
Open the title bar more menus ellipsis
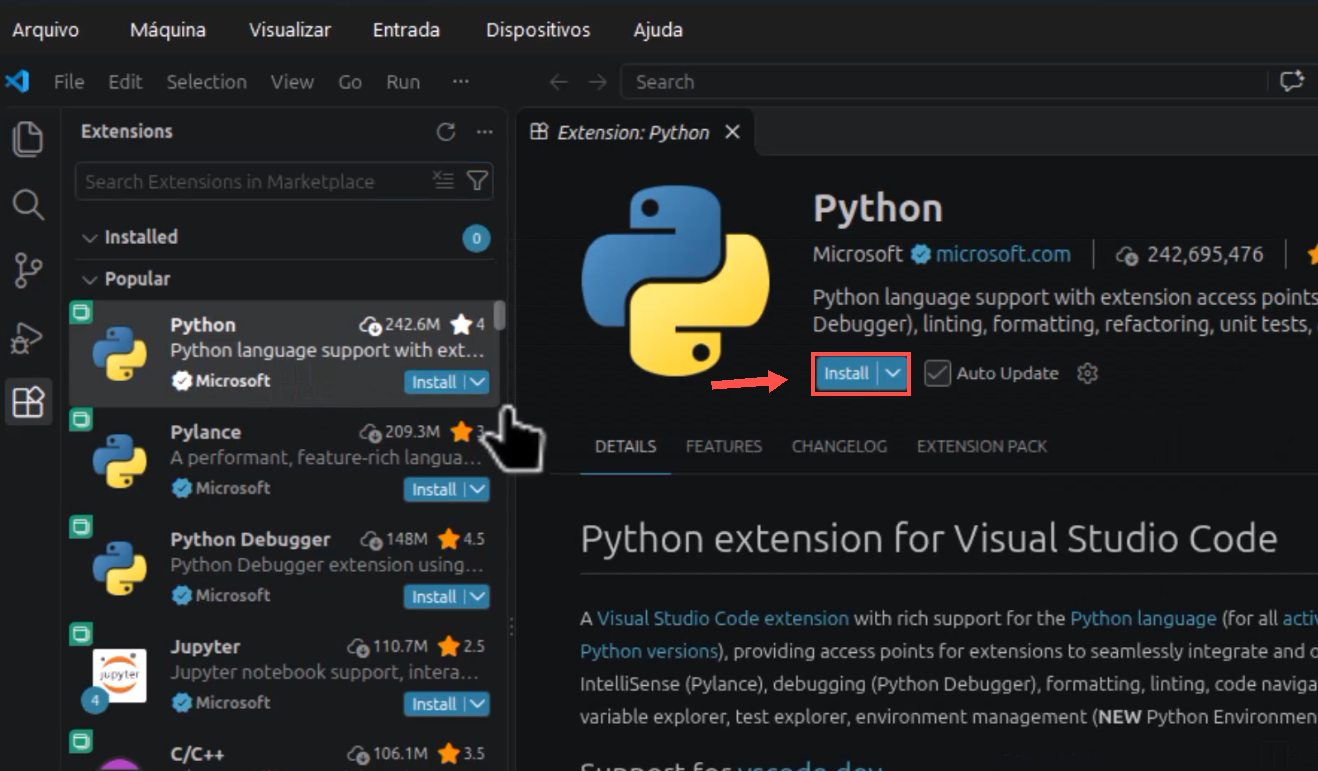click(x=460, y=82)
